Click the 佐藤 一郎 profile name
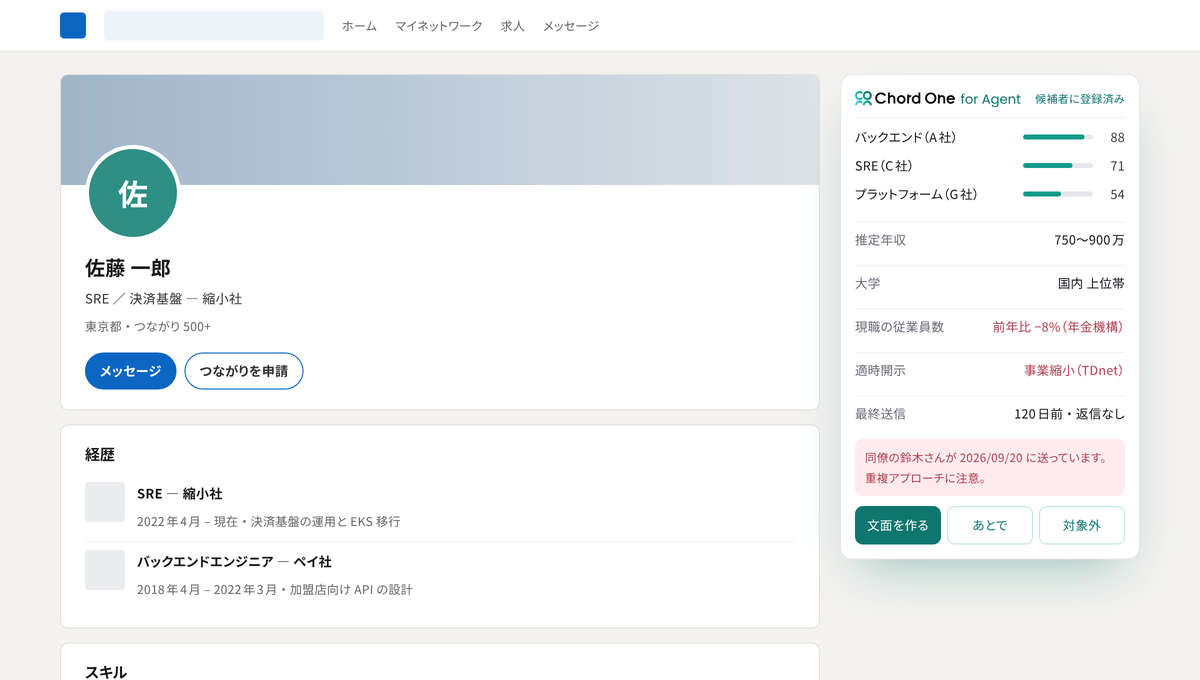The width and height of the screenshot is (1200, 680). point(128,268)
